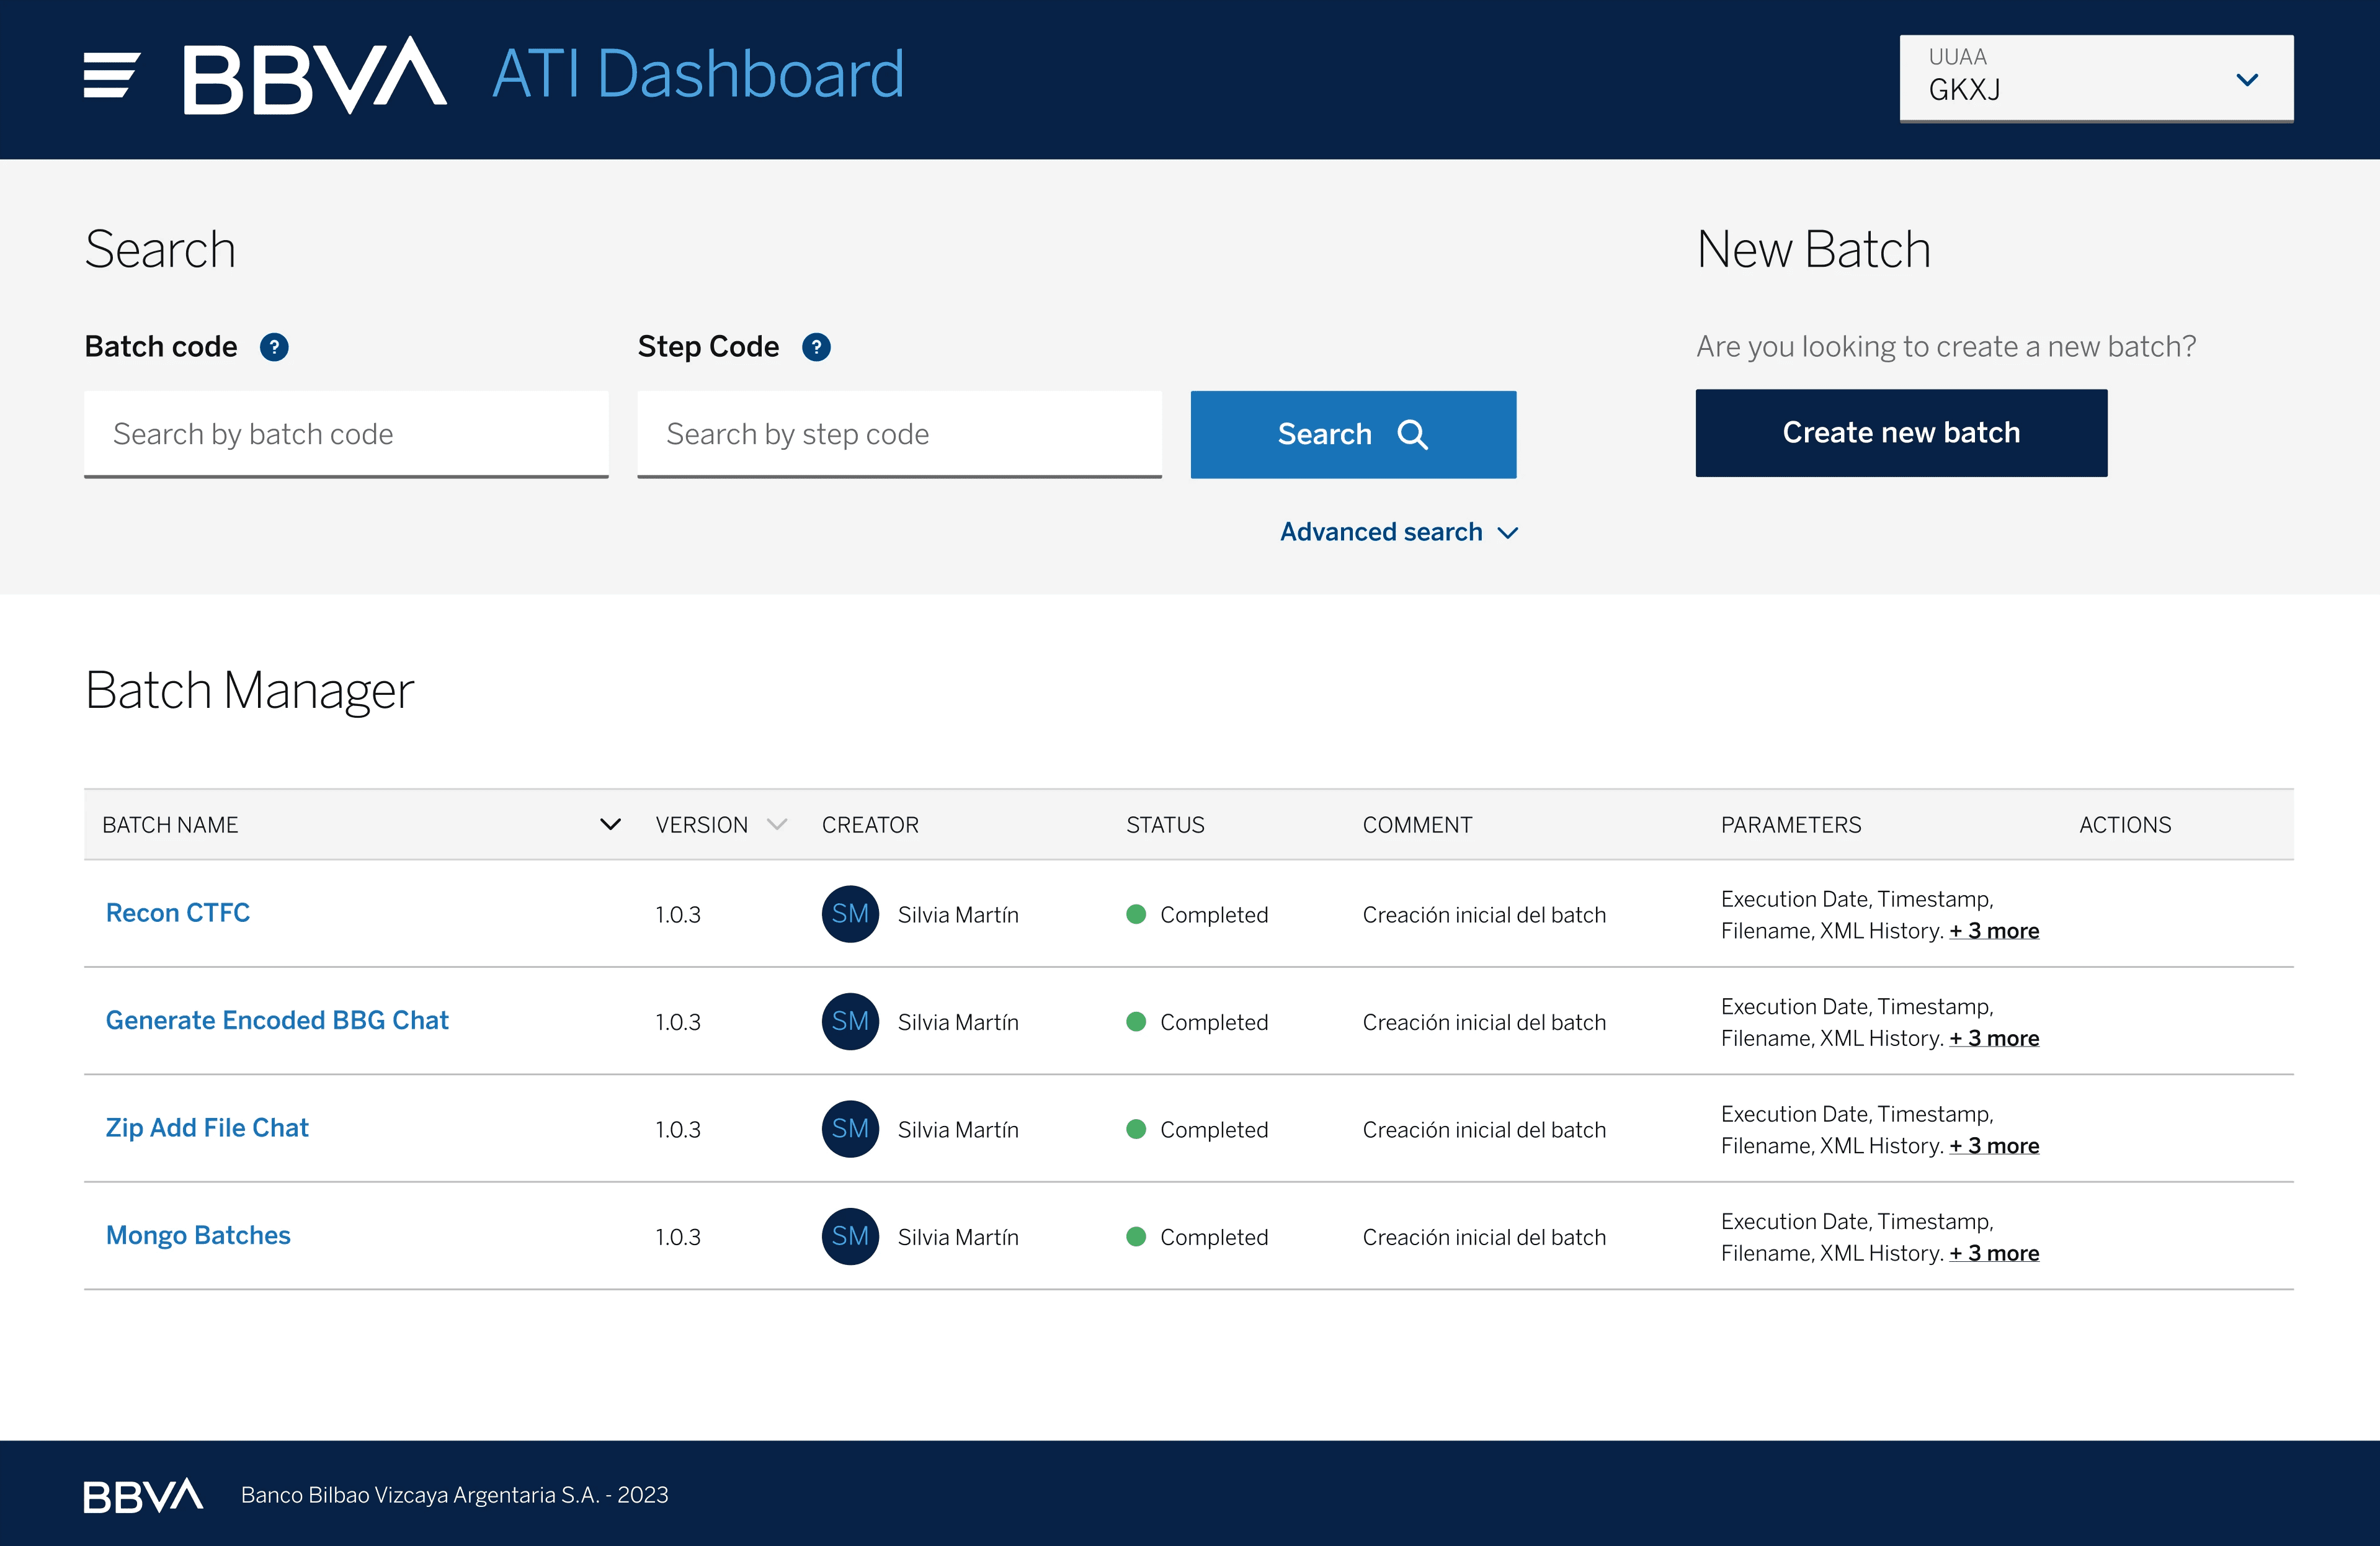This screenshot has height=1546, width=2380.
Task: Click Create new batch button
Action: click(x=1900, y=433)
